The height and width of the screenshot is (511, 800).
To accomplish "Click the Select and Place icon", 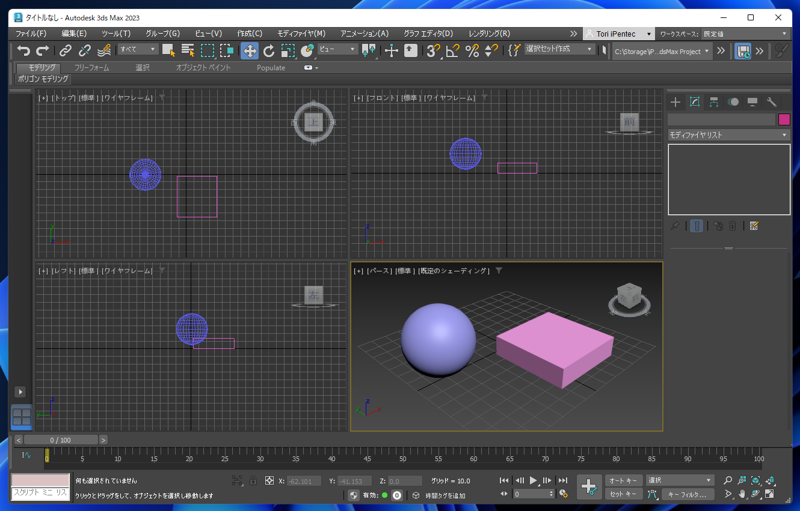I will (307, 50).
